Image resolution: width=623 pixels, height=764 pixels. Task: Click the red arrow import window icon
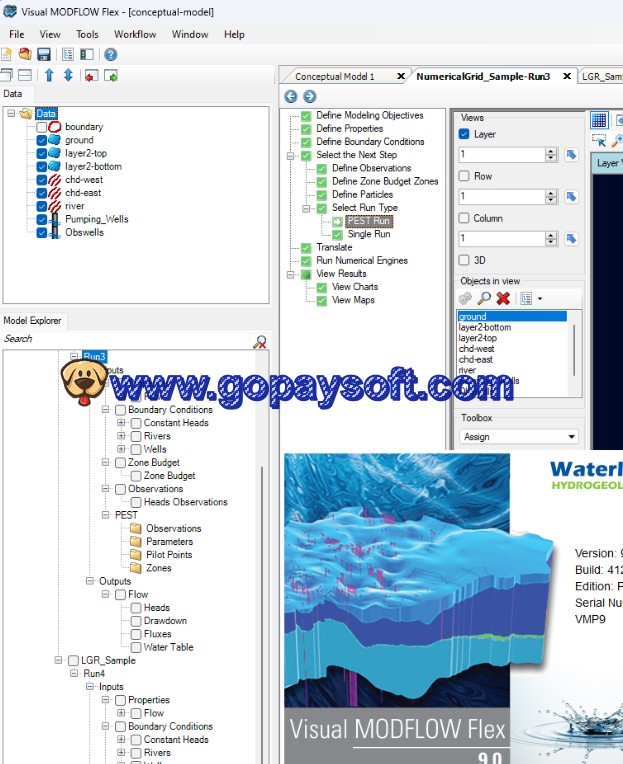[92, 76]
